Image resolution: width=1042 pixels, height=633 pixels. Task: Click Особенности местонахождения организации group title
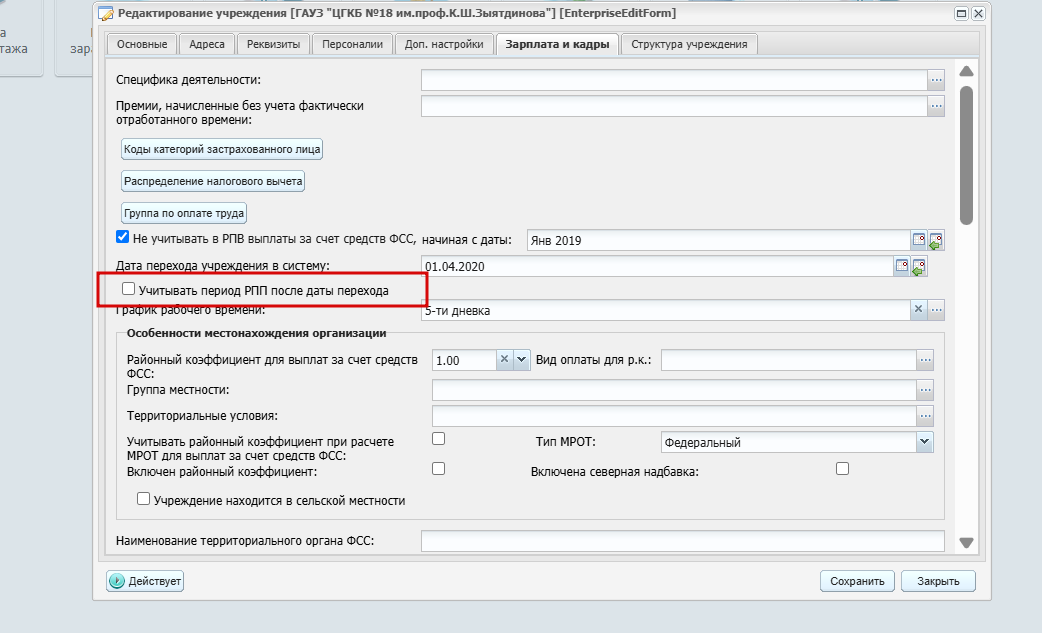pos(257,333)
